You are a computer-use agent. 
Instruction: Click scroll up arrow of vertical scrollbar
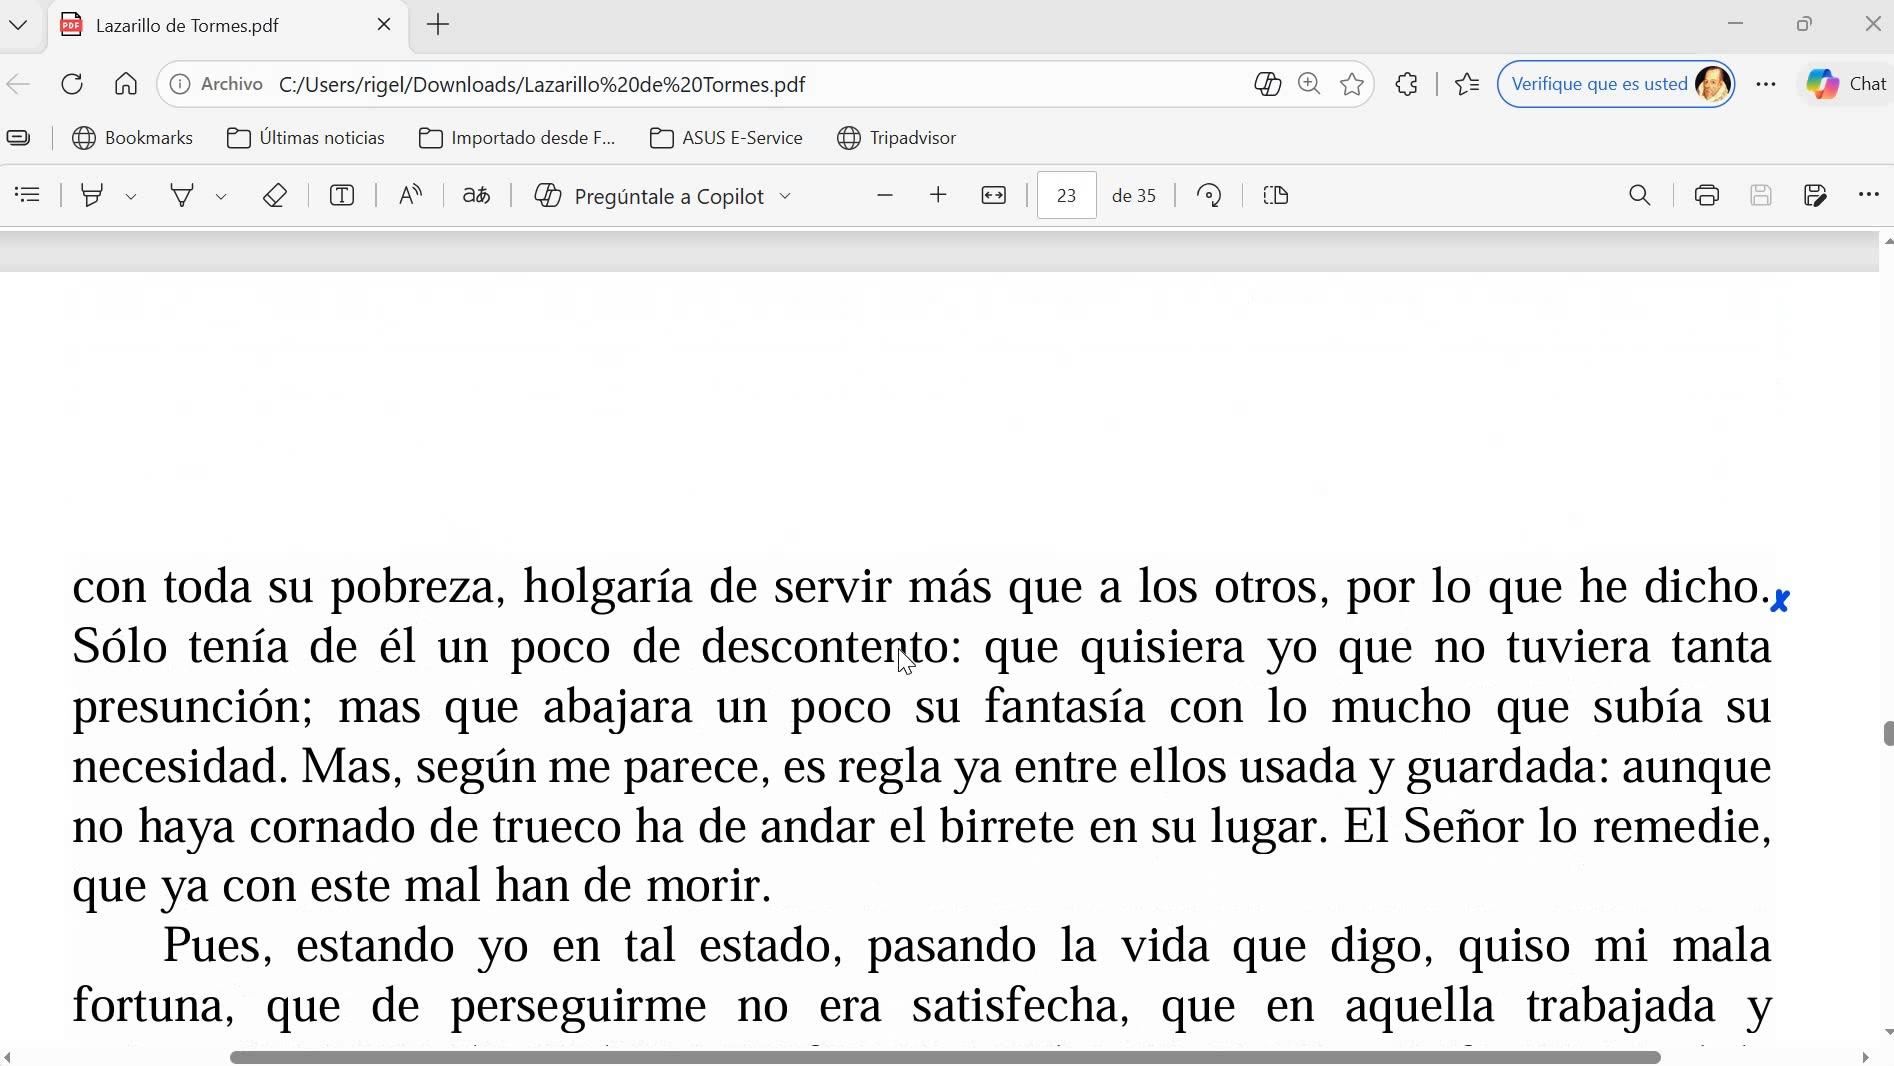pos(1887,241)
